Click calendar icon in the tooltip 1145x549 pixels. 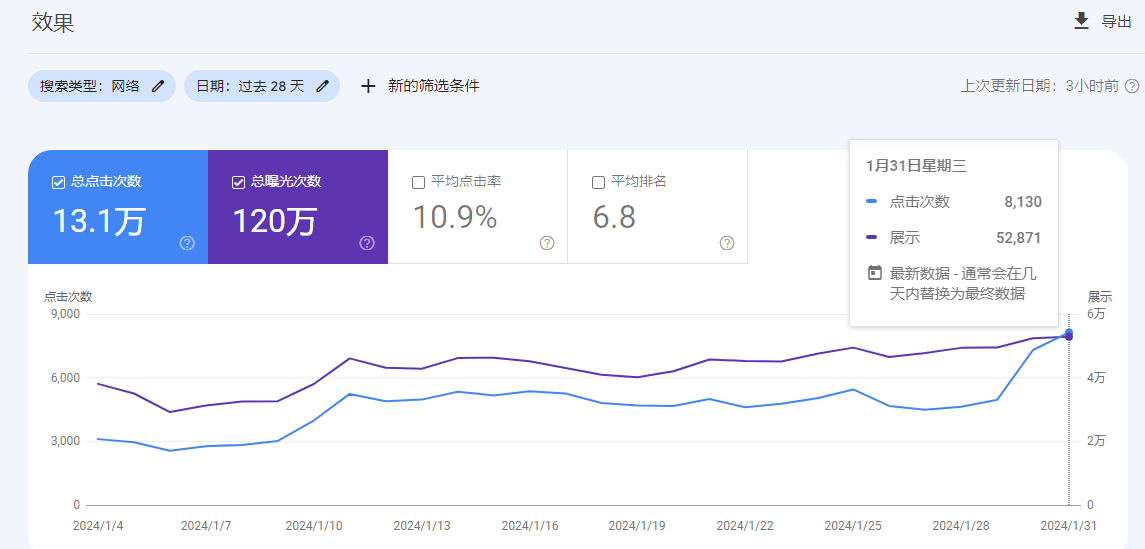point(874,273)
